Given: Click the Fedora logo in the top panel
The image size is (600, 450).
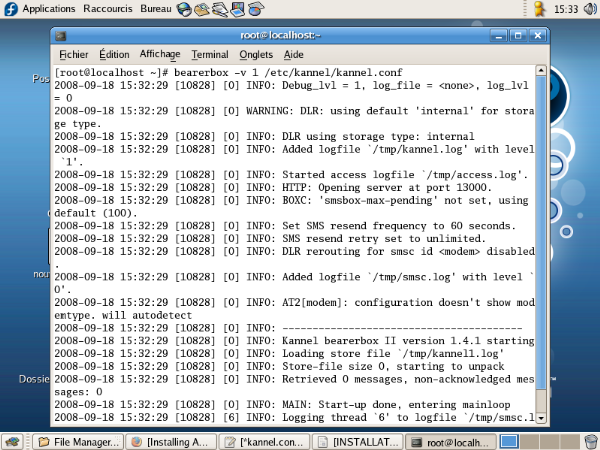Looking at the screenshot, I should coord(11,9).
